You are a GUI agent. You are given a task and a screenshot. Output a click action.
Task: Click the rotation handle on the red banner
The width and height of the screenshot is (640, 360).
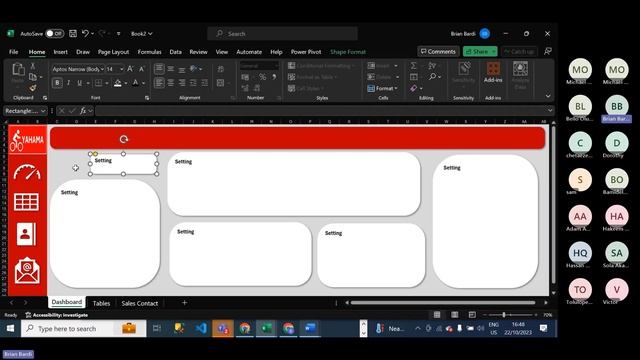[124, 139]
